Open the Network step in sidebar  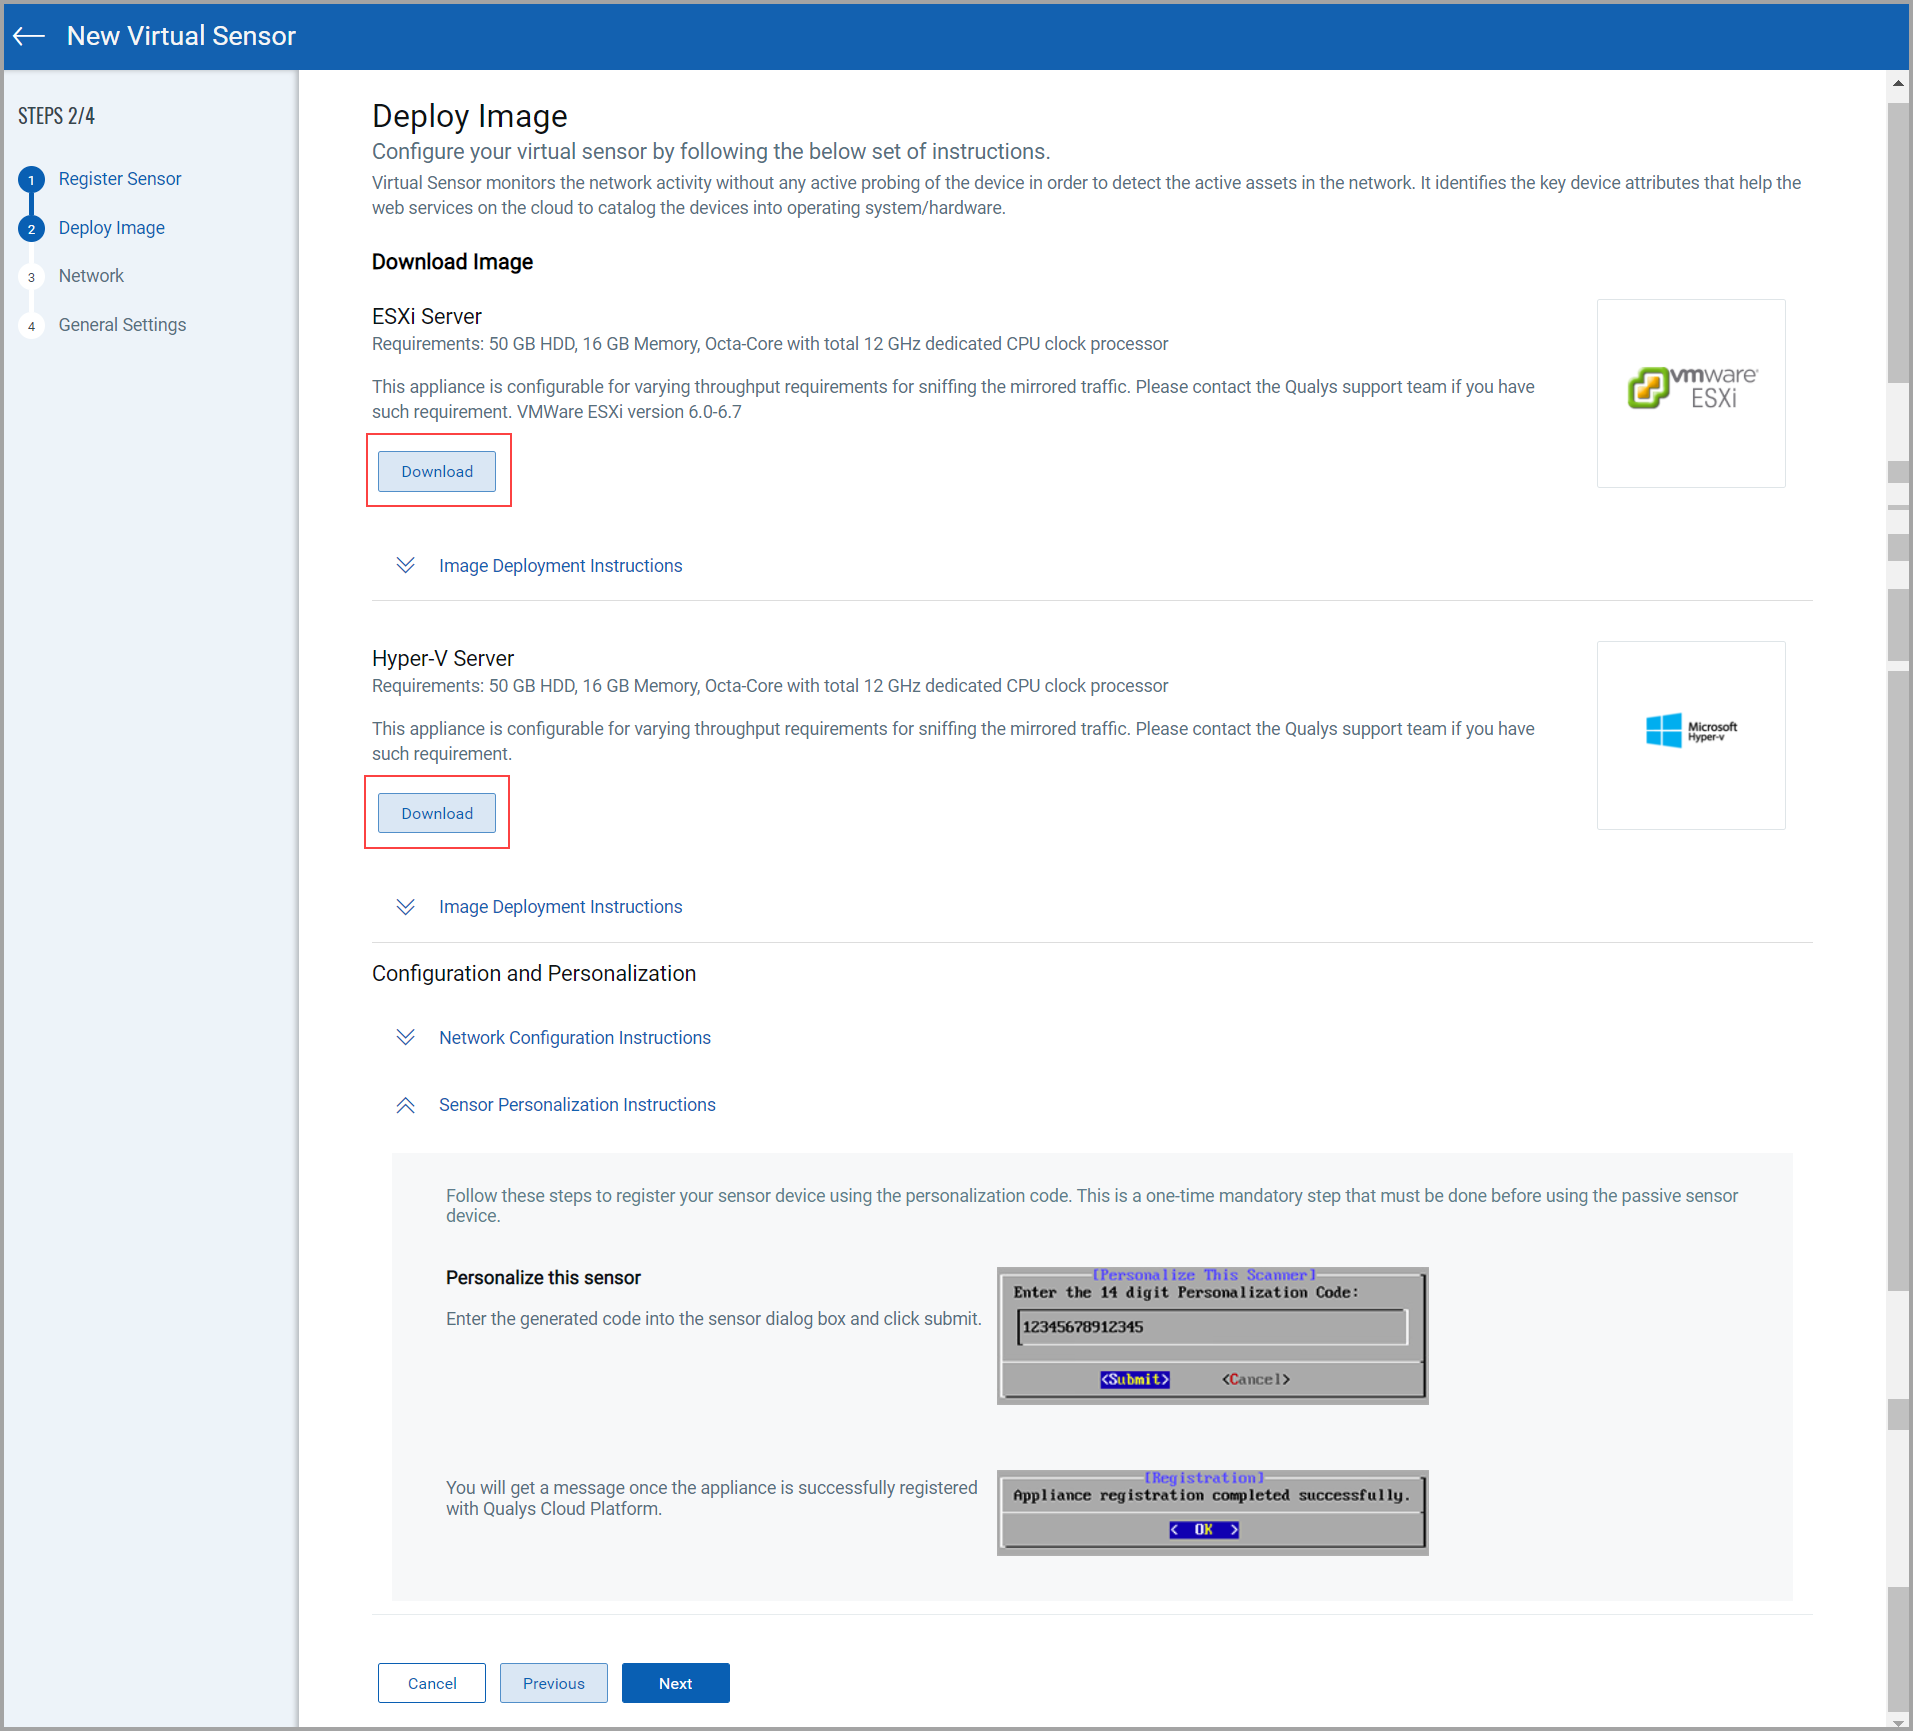click(x=91, y=276)
